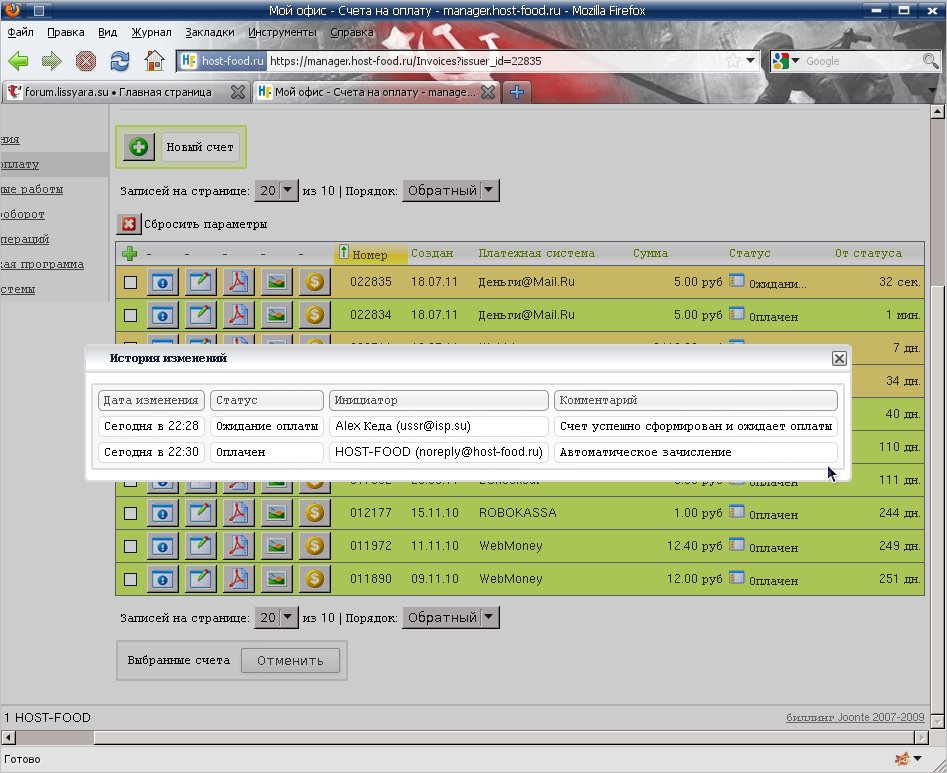Open top records-per-page dropdown showing 20
This screenshot has width=947, height=773.
[x=277, y=191]
